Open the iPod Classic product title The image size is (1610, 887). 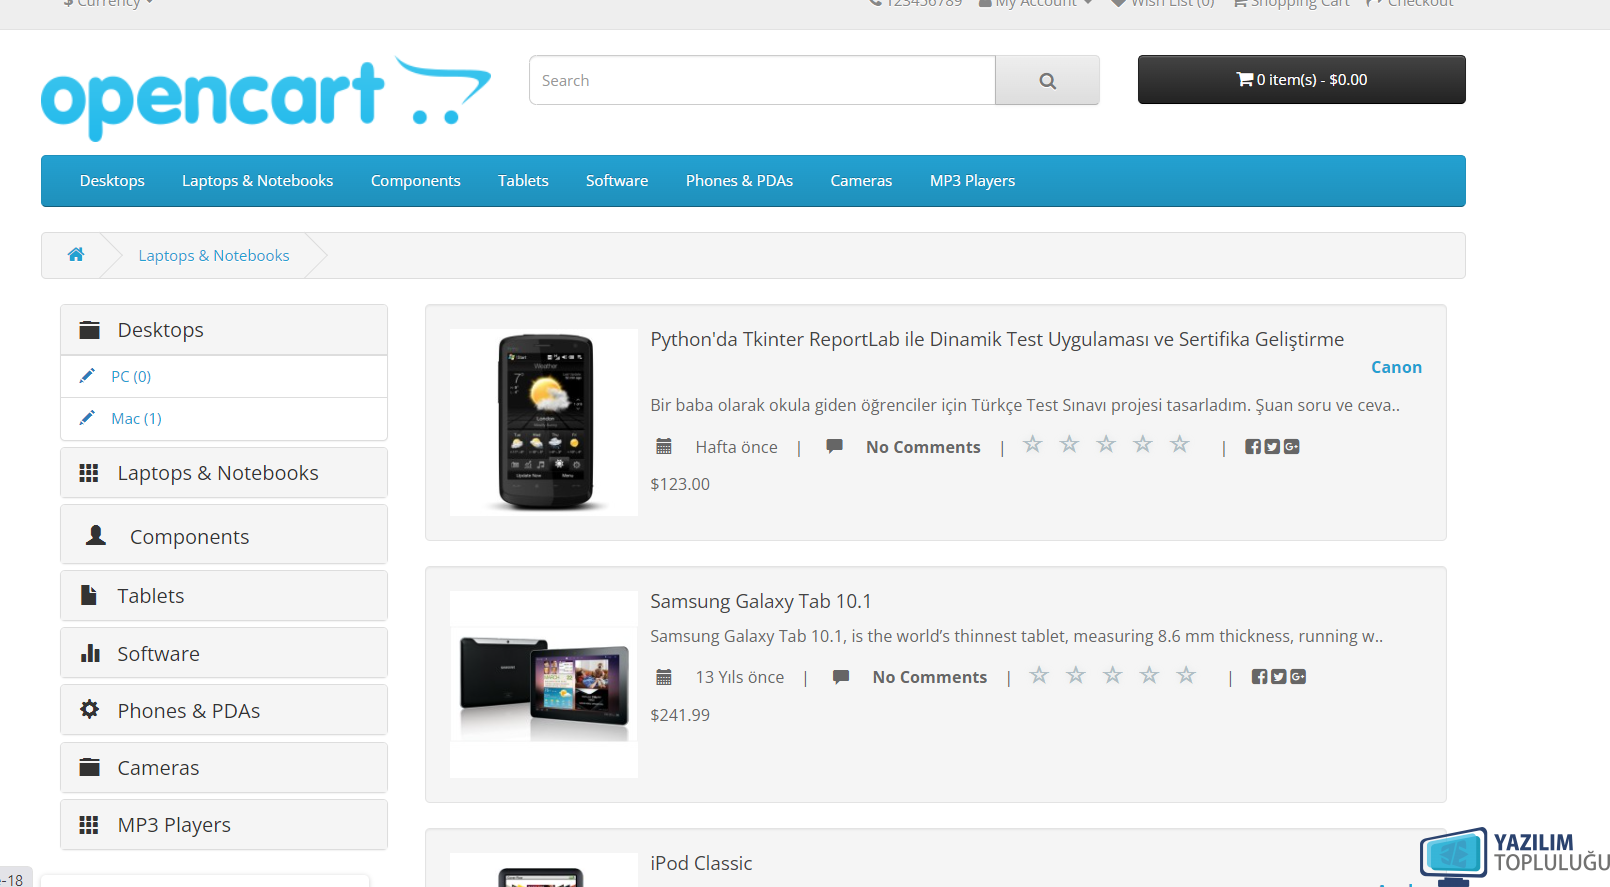point(701,863)
